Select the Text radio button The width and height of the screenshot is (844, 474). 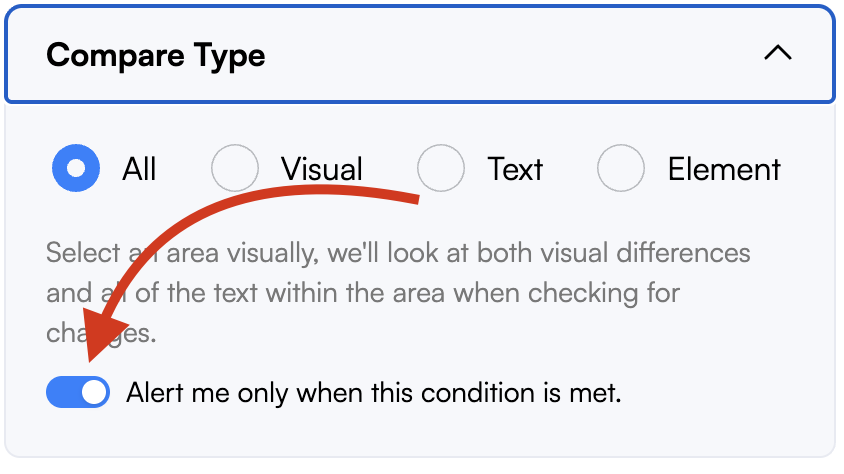(441, 169)
